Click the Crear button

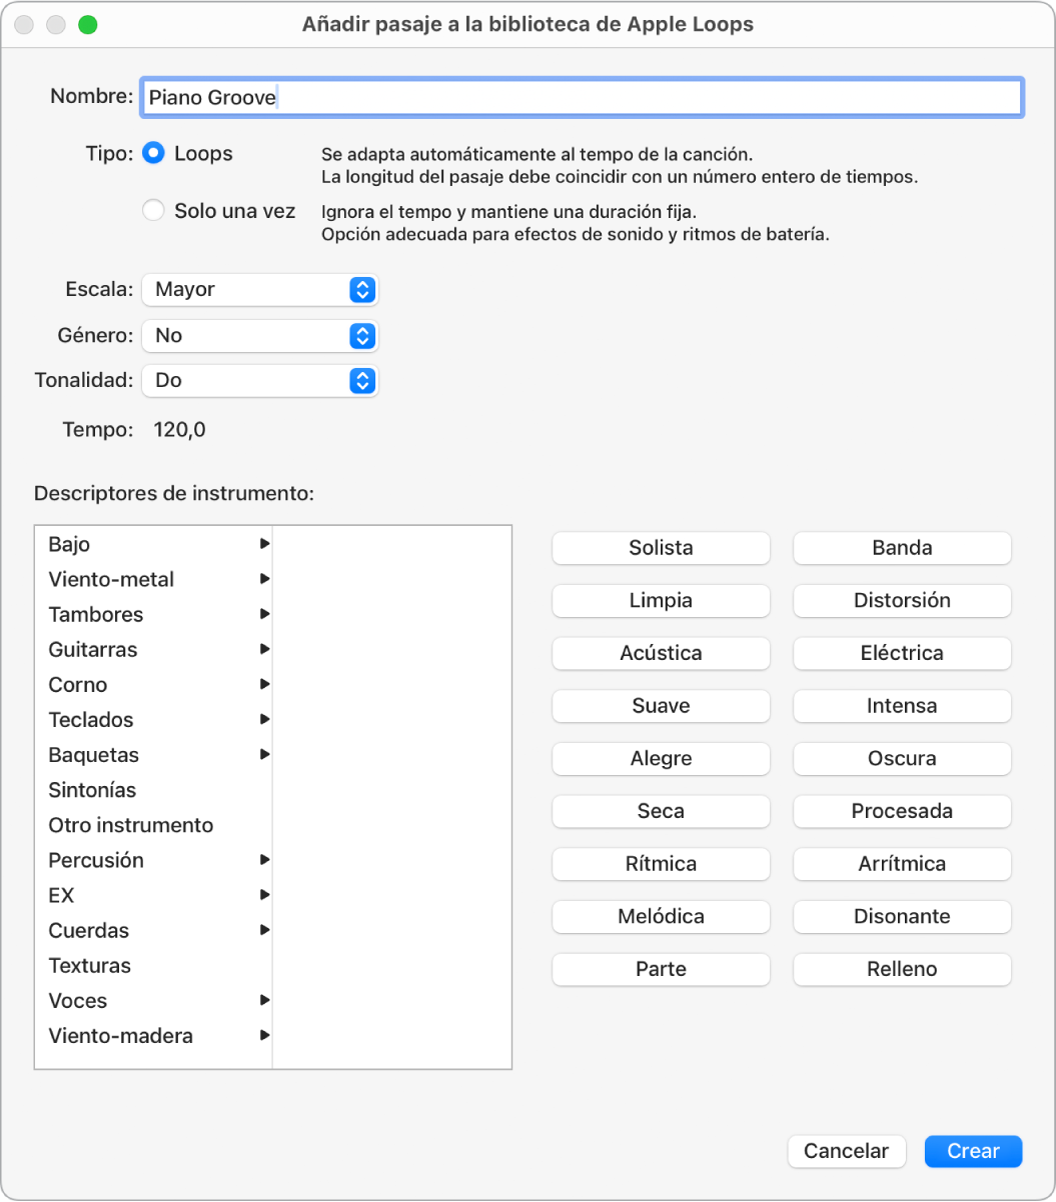point(973,1151)
